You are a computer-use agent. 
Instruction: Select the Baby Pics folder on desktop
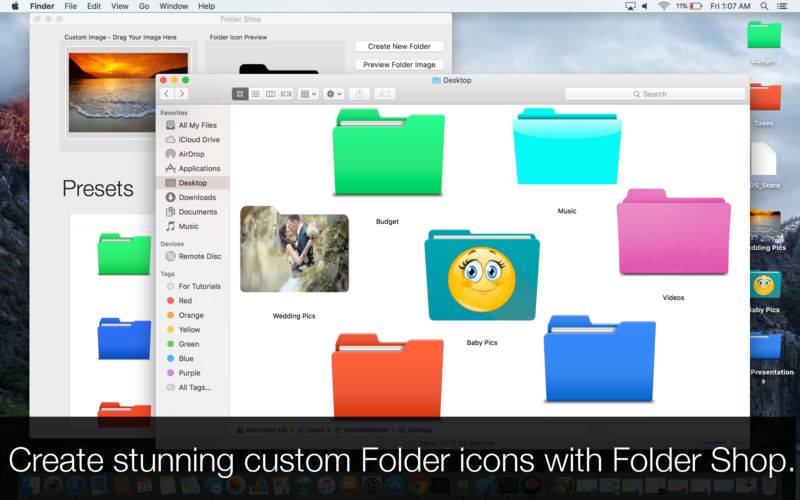click(x=764, y=285)
